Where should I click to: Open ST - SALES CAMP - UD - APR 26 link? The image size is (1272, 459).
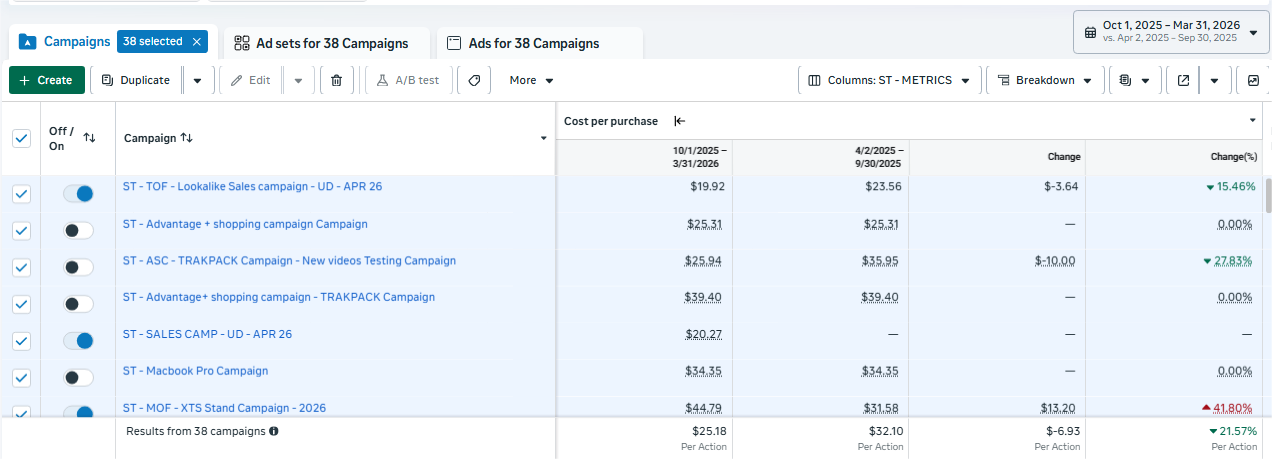pos(207,334)
